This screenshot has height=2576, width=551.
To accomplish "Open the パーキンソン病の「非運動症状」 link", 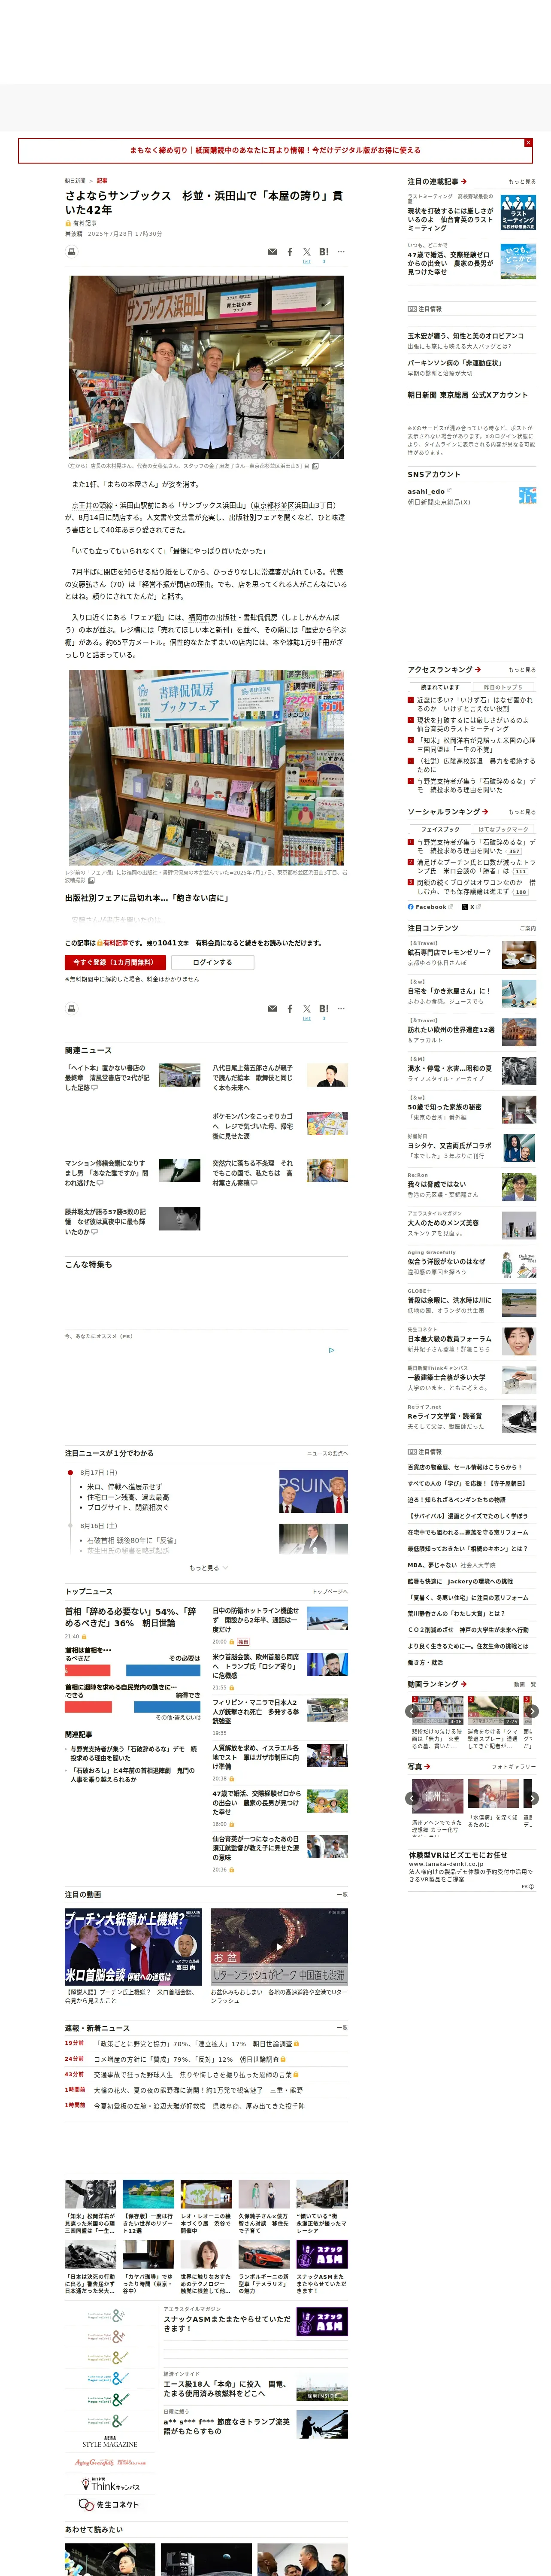I will point(454,363).
